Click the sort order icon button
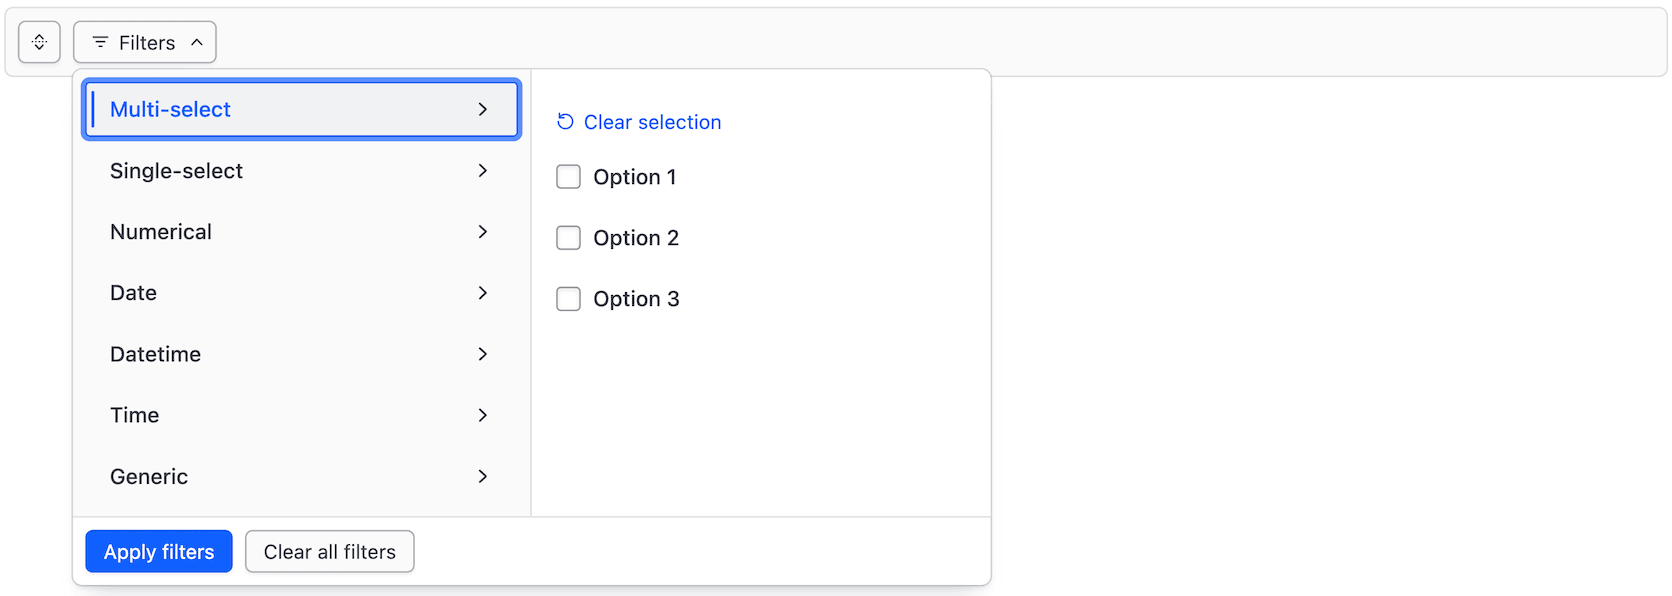This screenshot has height=596, width=1672. click(39, 41)
